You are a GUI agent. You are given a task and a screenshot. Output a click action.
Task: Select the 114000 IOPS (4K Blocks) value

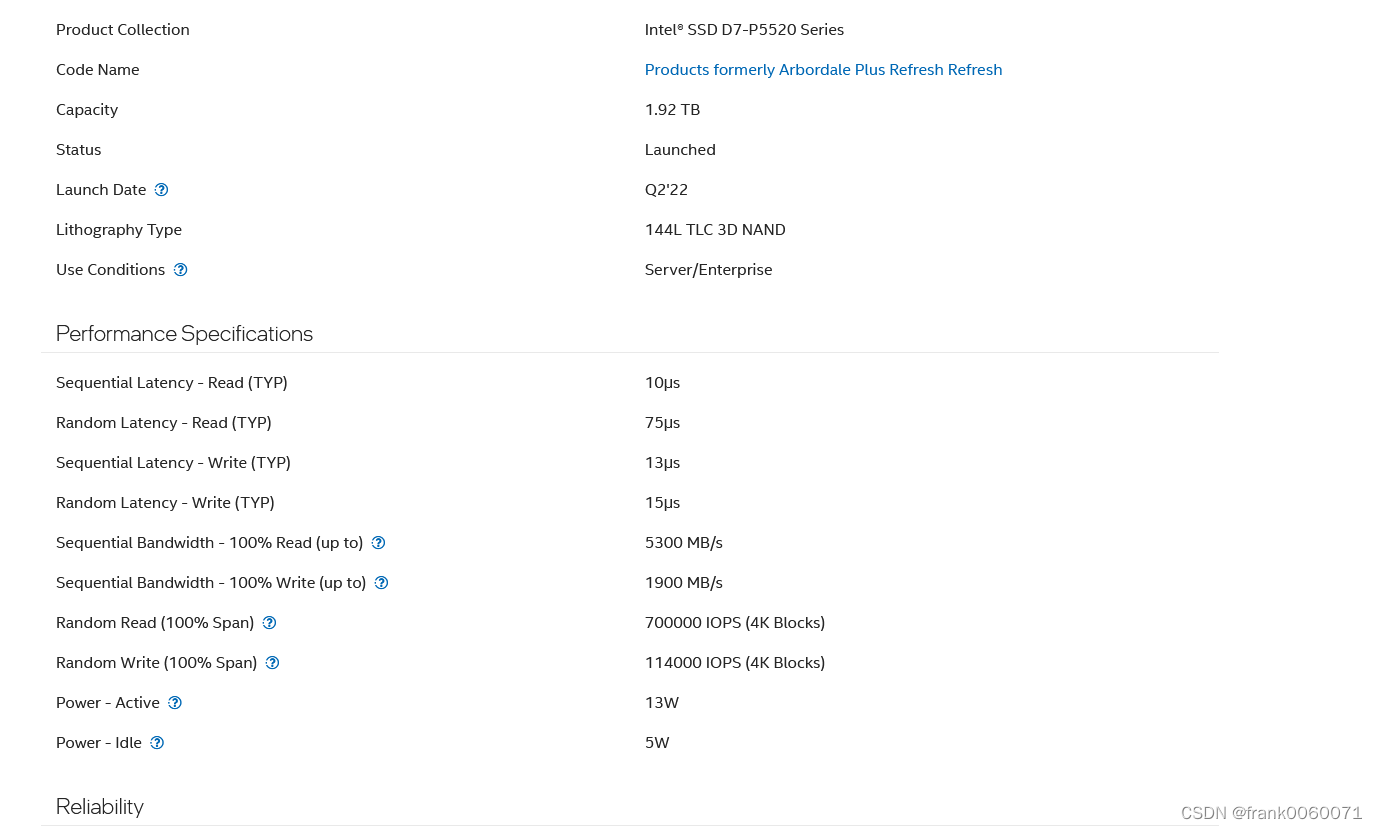point(735,663)
